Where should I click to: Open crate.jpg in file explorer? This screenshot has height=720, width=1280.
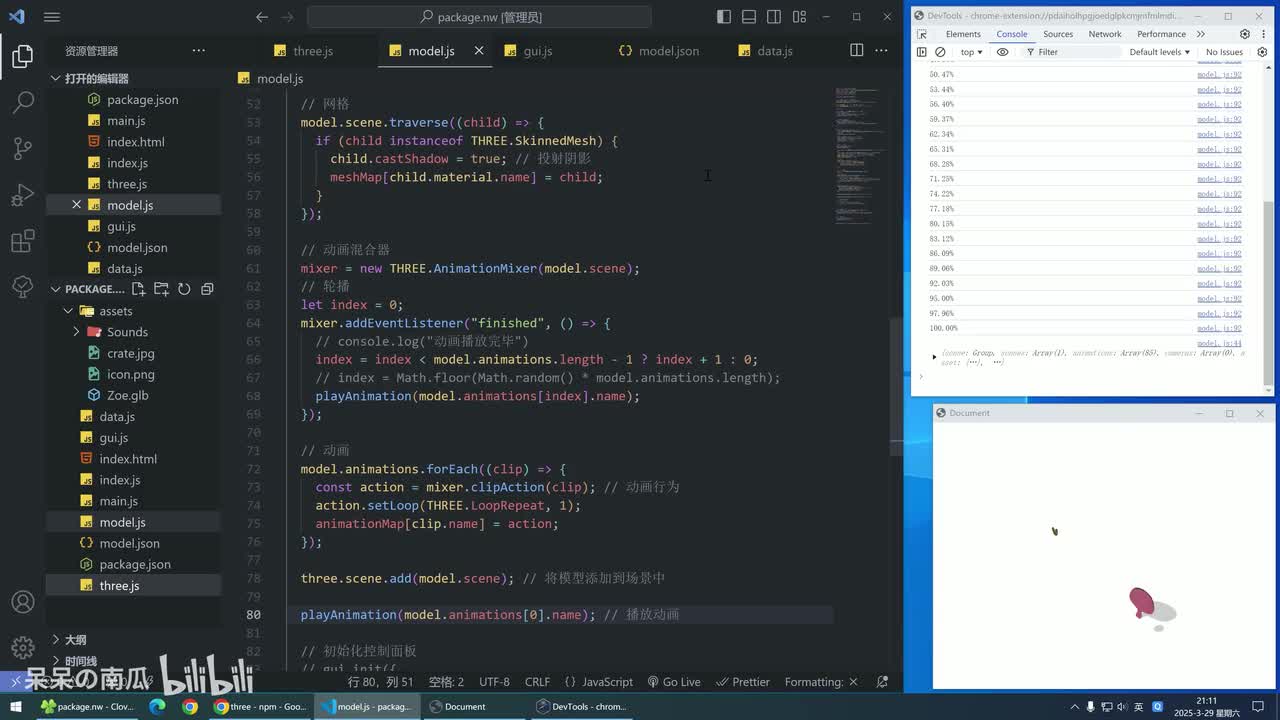pyautogui.click(x=130, y=353)
